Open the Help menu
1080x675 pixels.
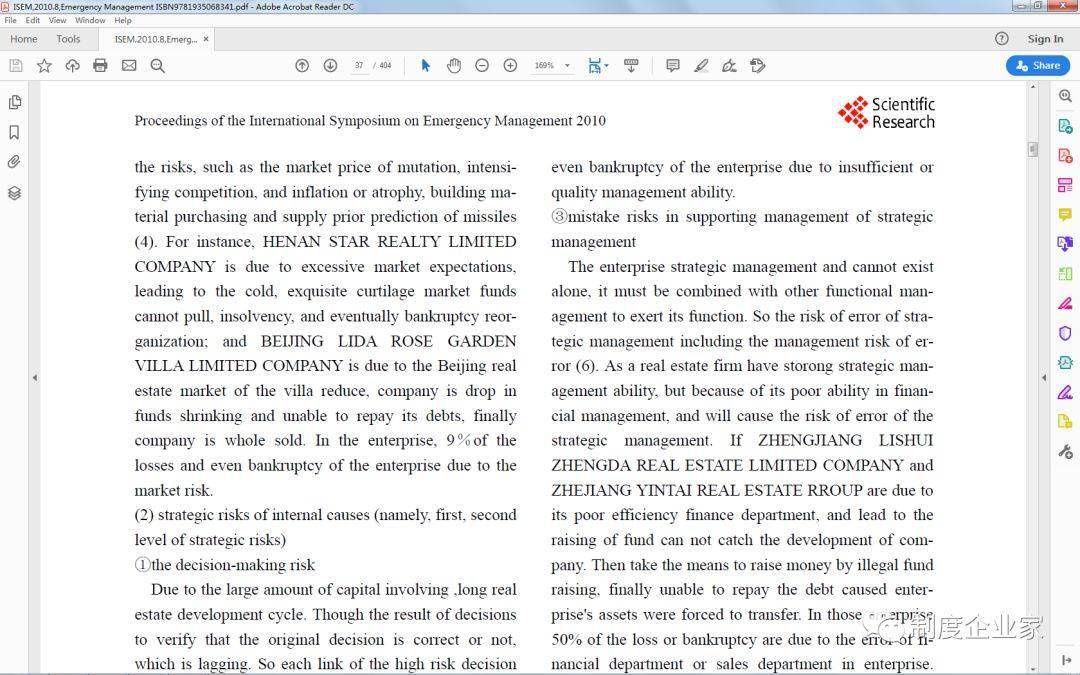(x=123, y=21)
